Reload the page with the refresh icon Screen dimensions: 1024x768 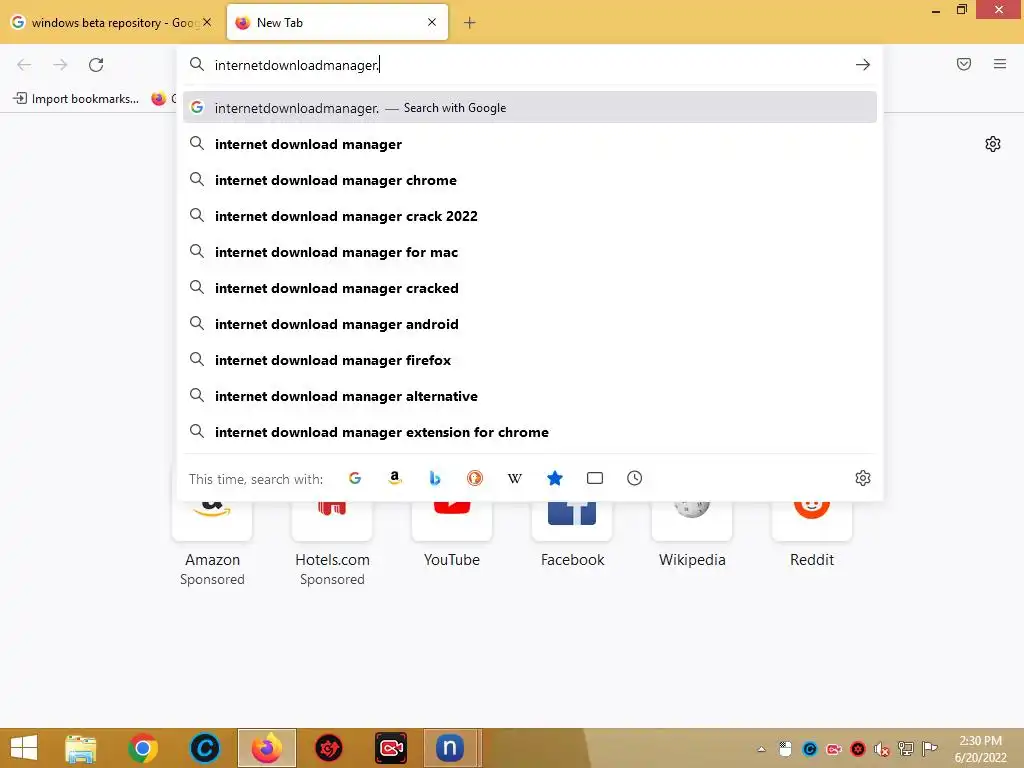[96, 65]
